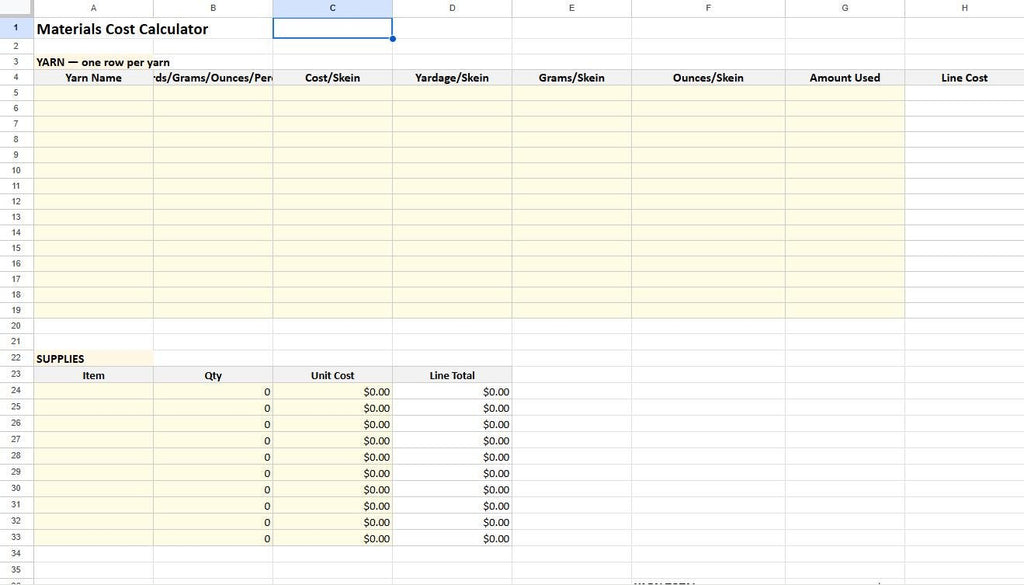Select row 33 header

(x=16, y=537)
